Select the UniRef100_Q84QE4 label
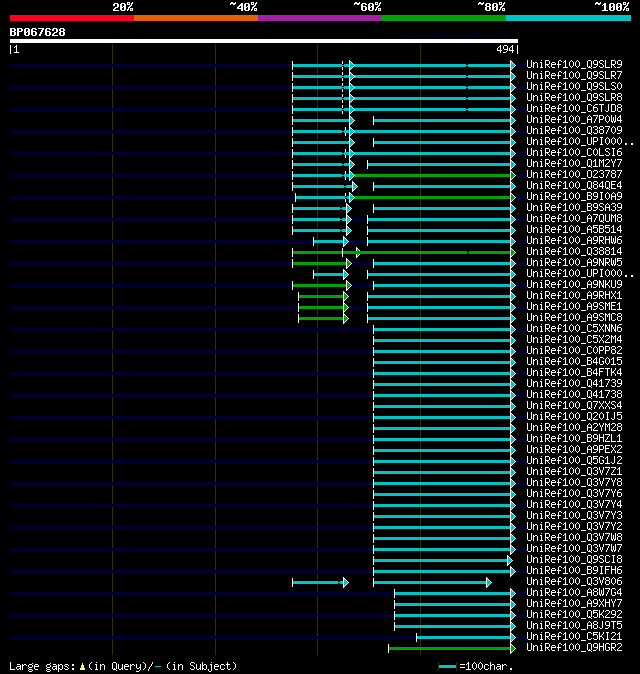This screenshot has height=674, width=640. (x=574, y=185)
